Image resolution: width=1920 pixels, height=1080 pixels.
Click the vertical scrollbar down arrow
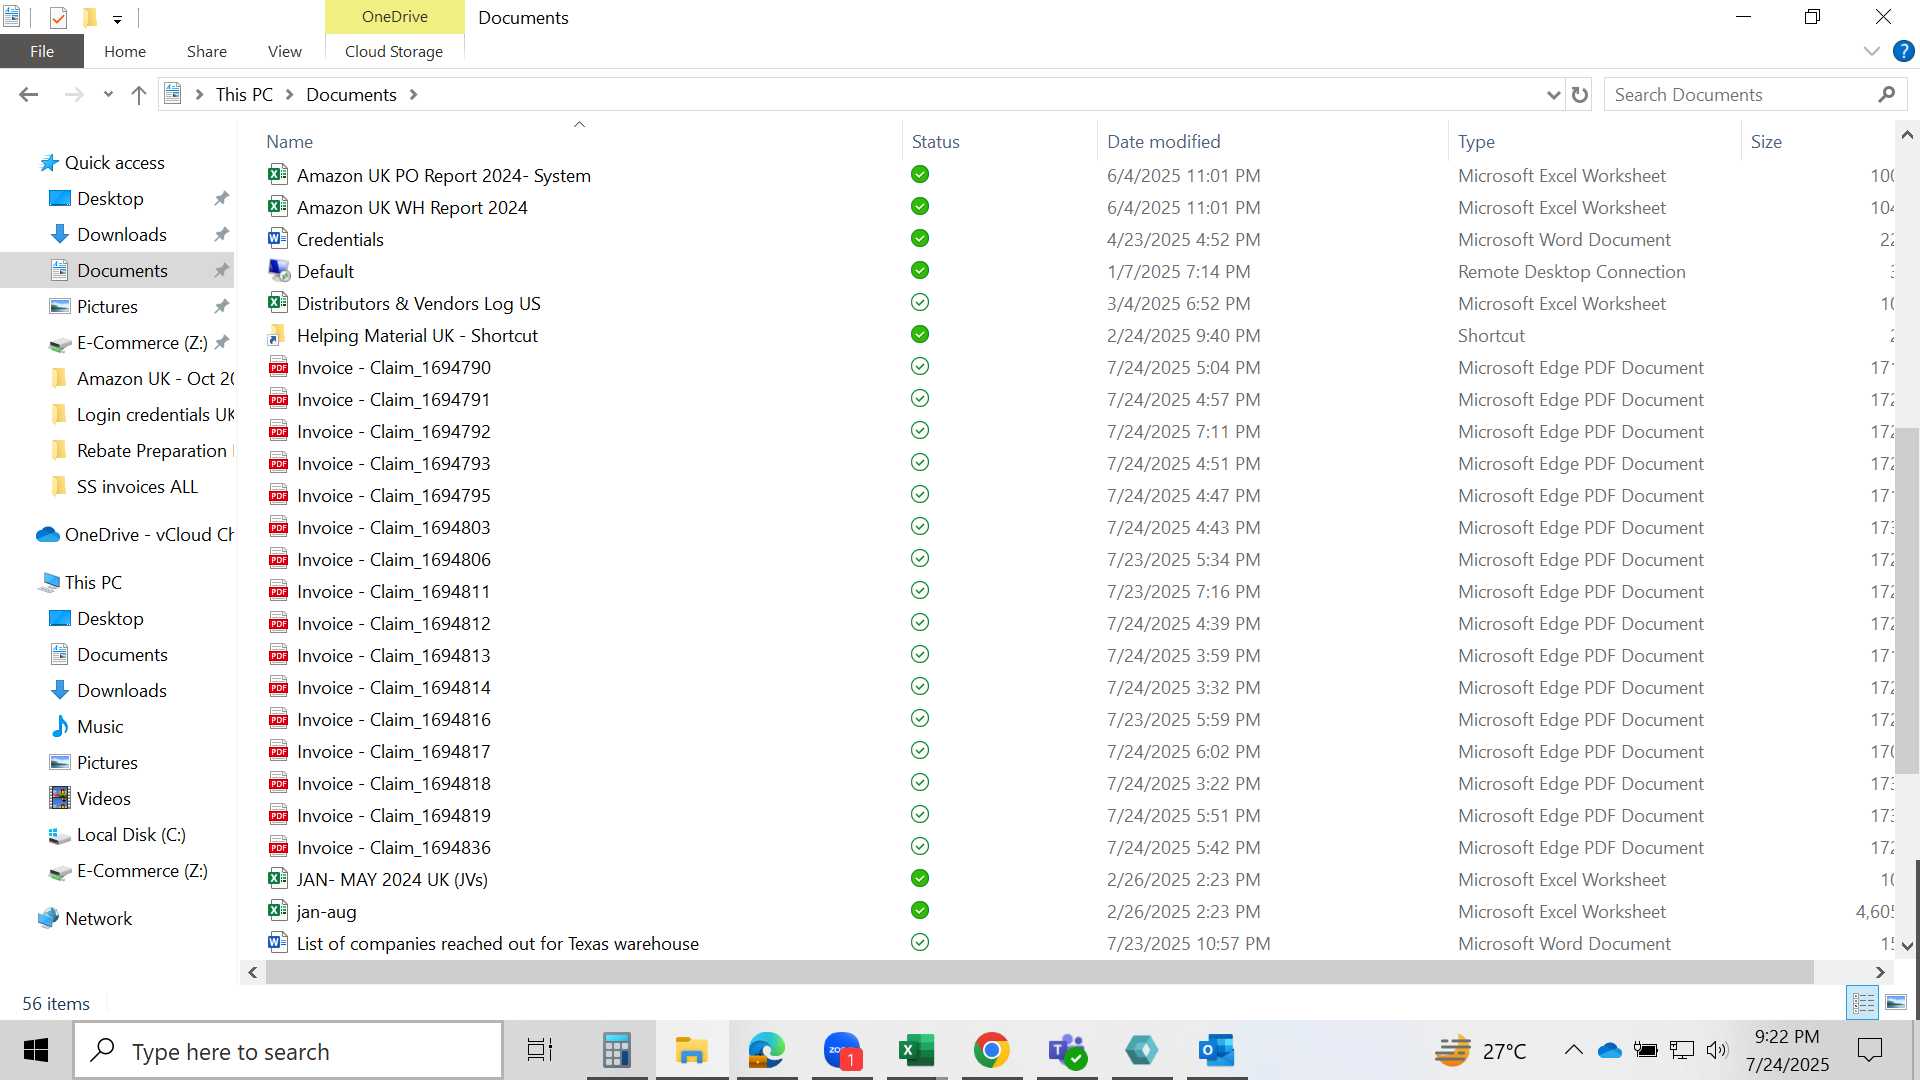1907,946
